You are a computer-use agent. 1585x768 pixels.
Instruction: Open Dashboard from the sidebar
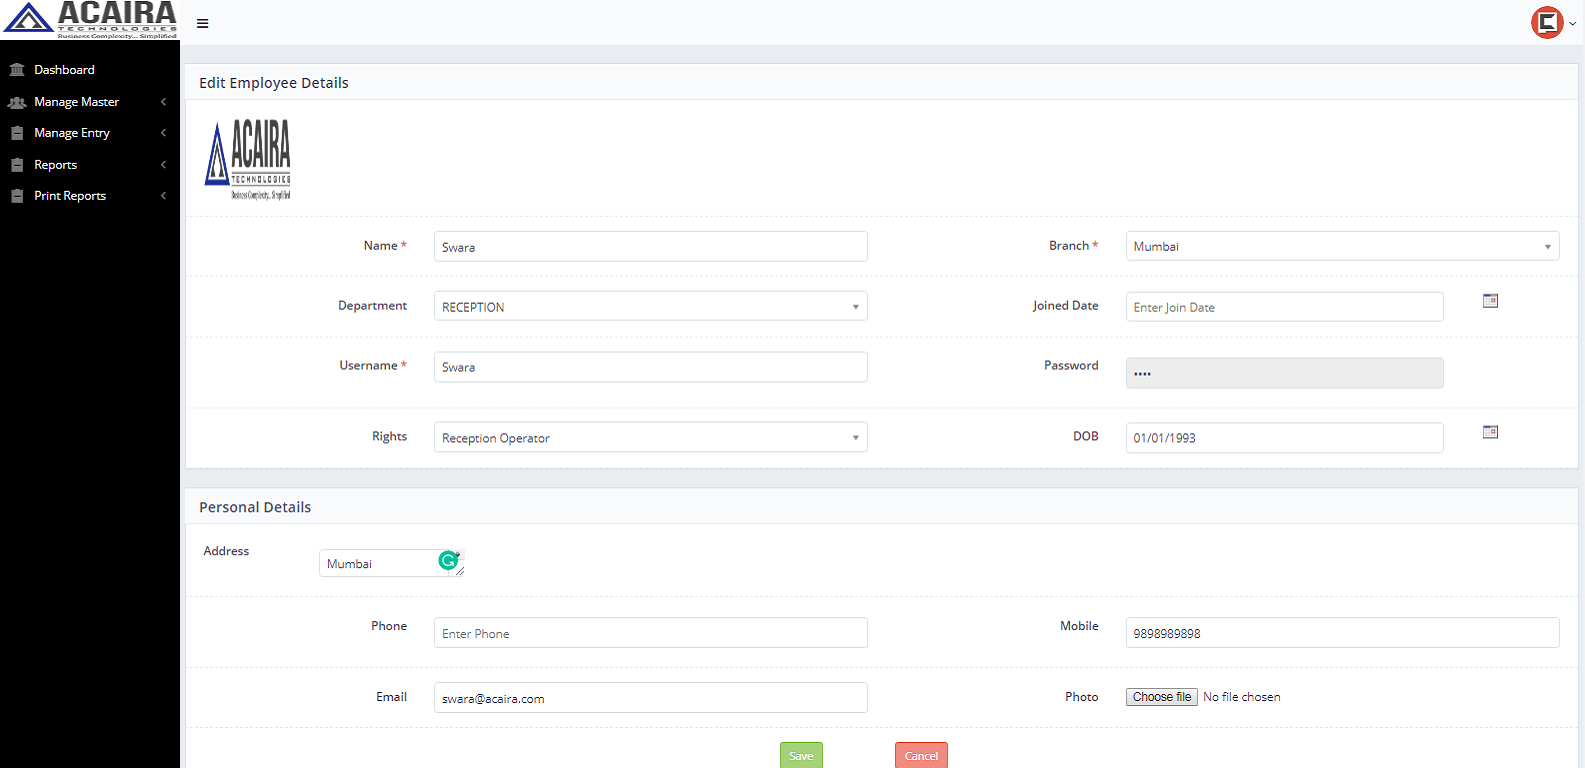tap(64, 70)
